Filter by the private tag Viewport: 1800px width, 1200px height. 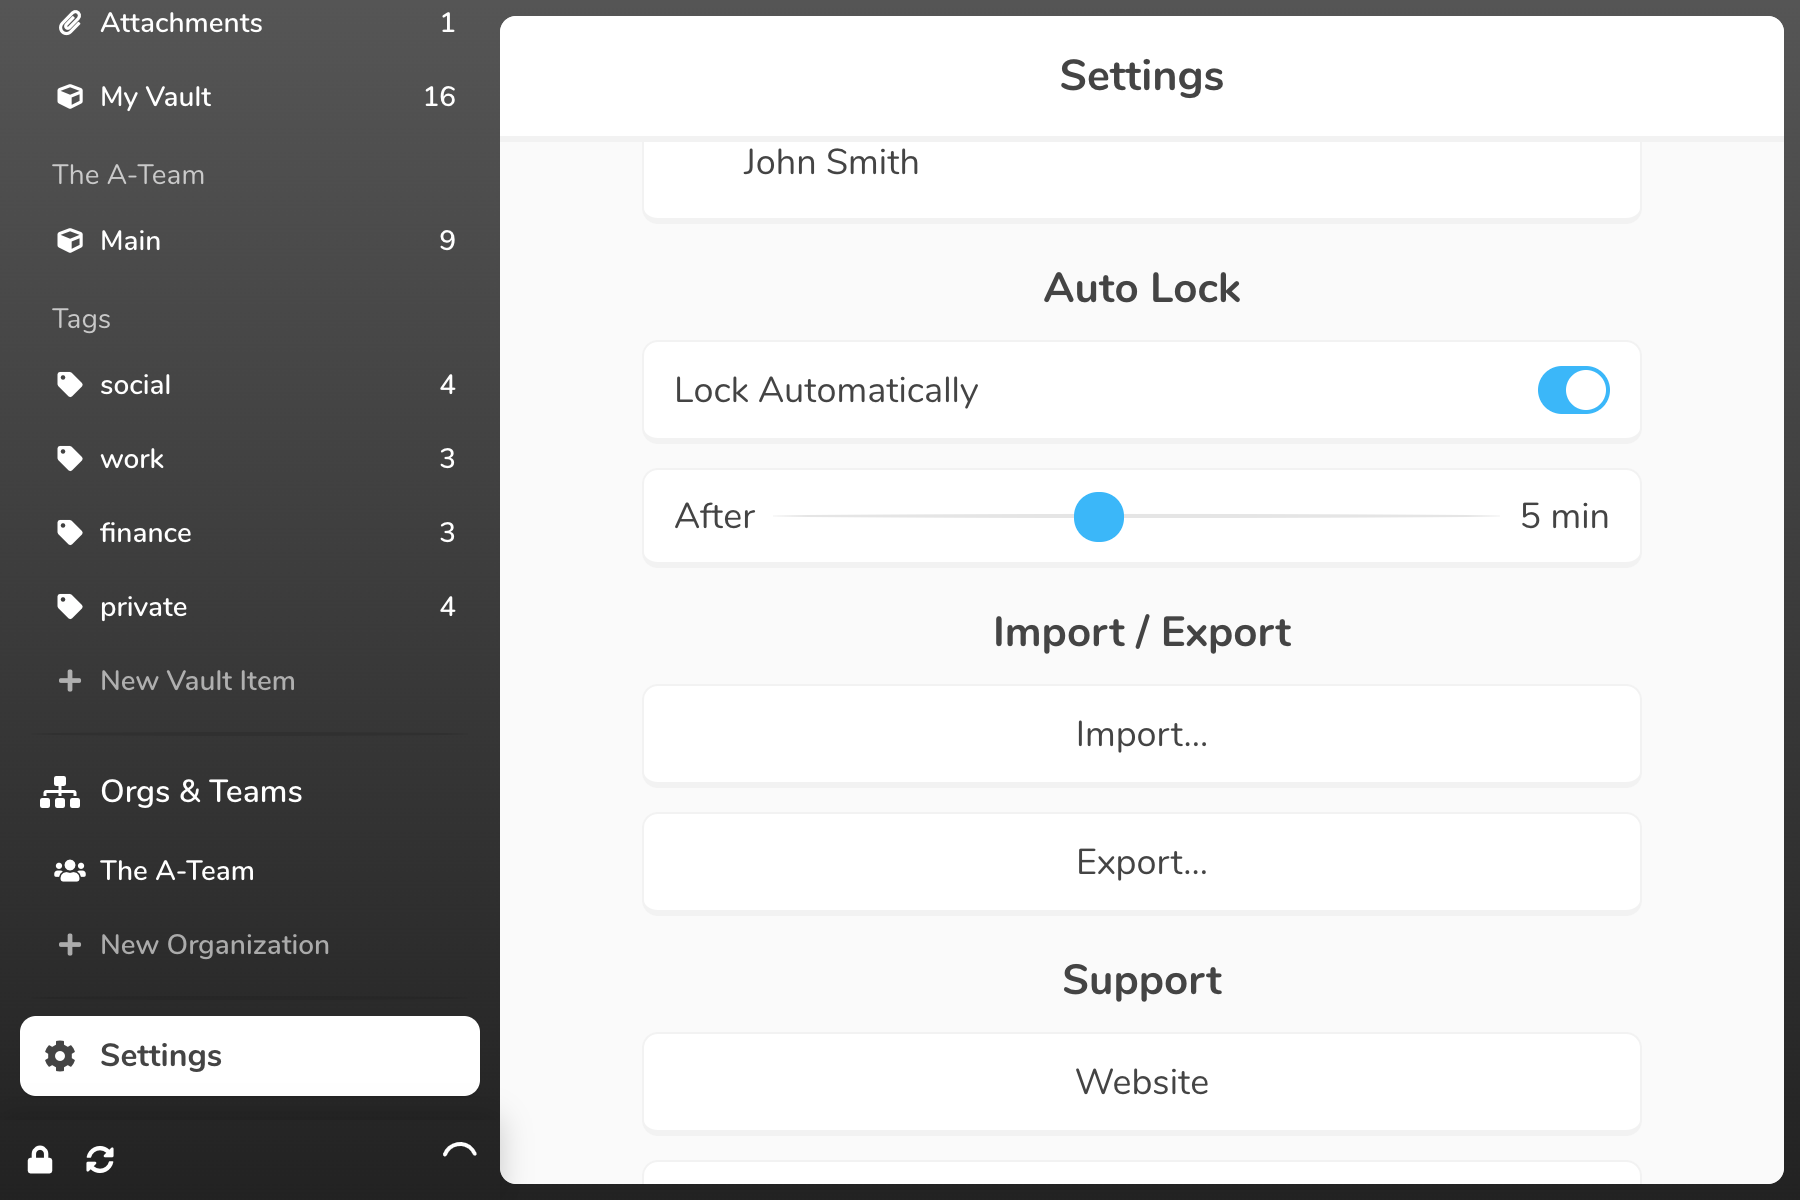point(143,607)
